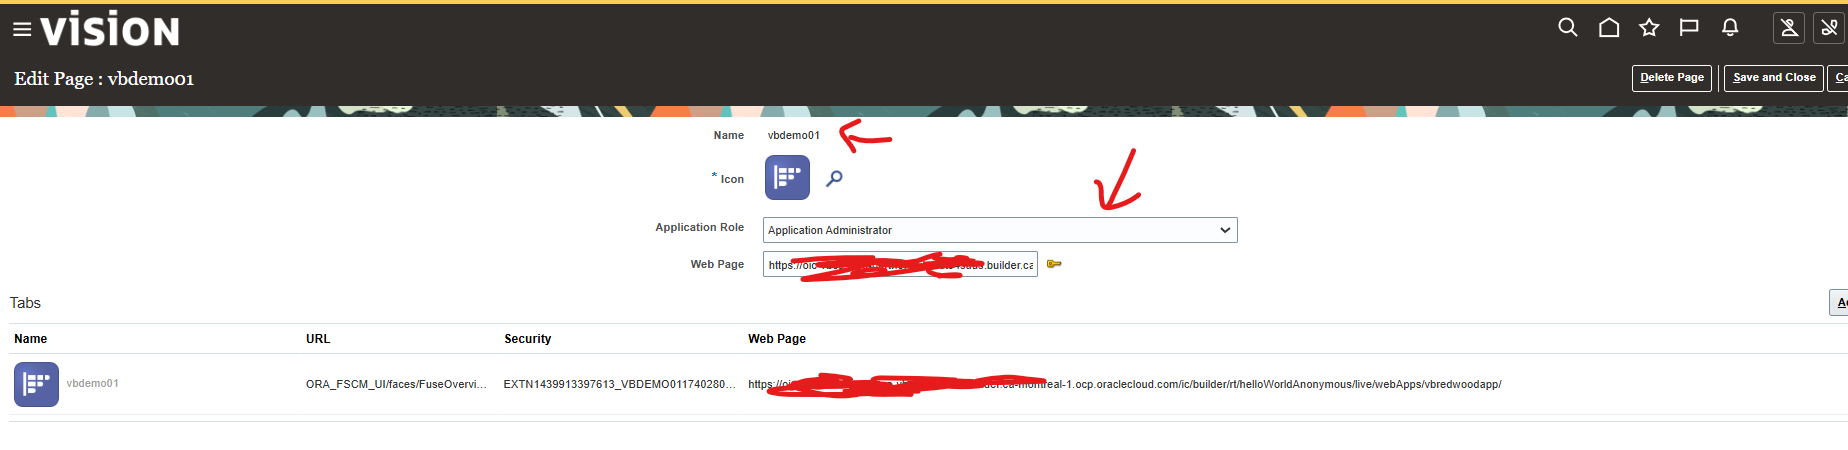Click the vbdemo01 name in Tabs table
The height and width of the screenshot is (450, 1848).
coord(92,384)
